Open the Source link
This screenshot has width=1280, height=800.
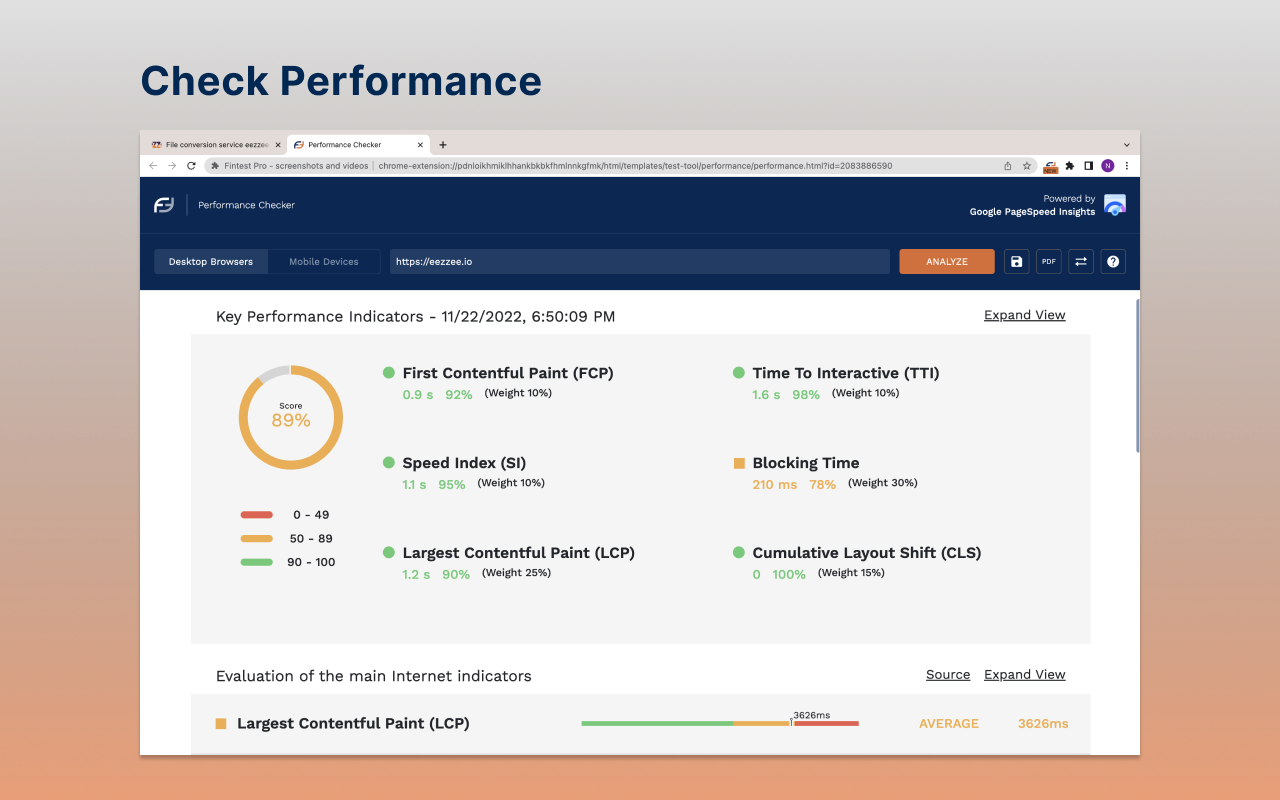(948, 675)
